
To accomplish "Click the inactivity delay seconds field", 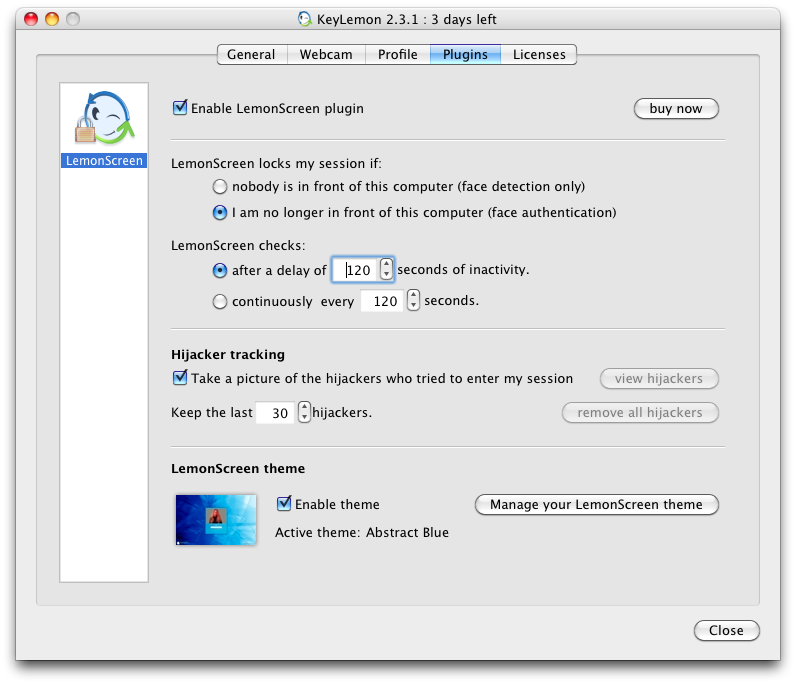I will [355, 270].
